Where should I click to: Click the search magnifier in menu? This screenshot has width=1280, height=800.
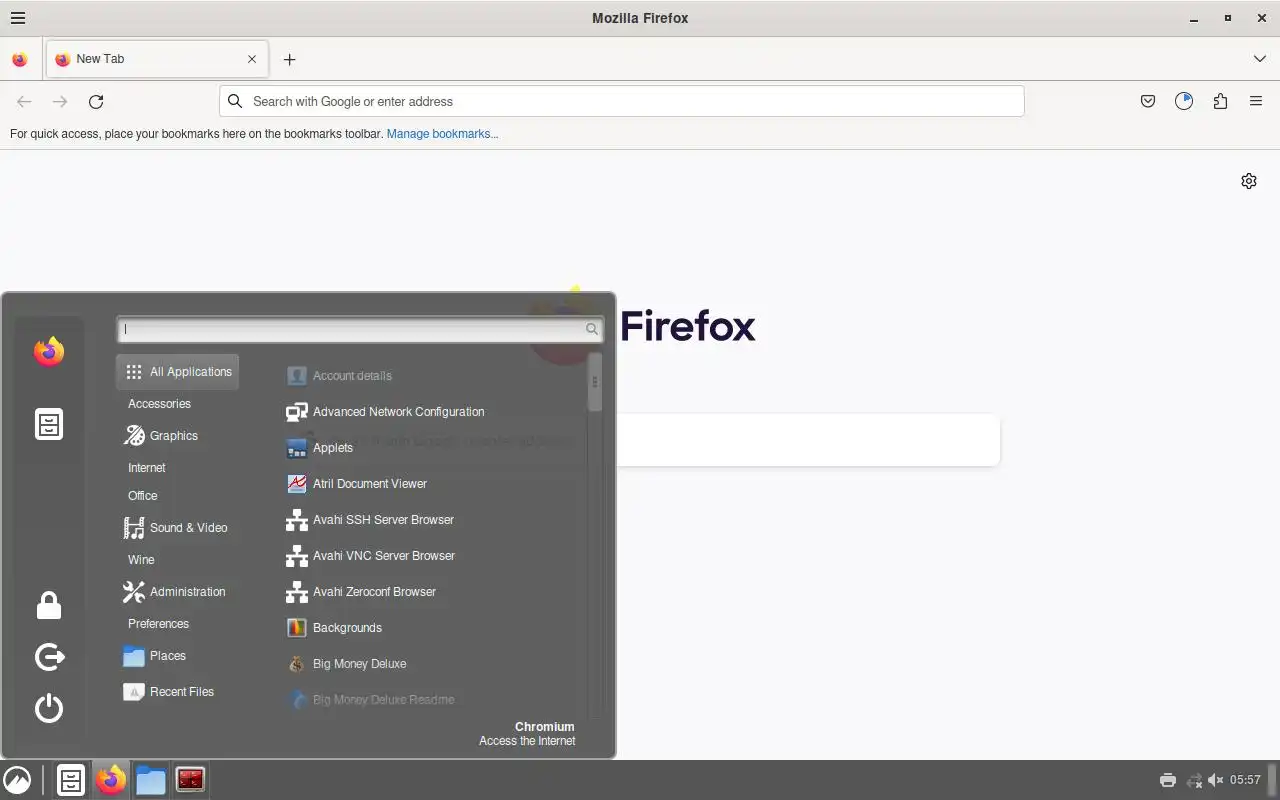[x=592, y=329]
